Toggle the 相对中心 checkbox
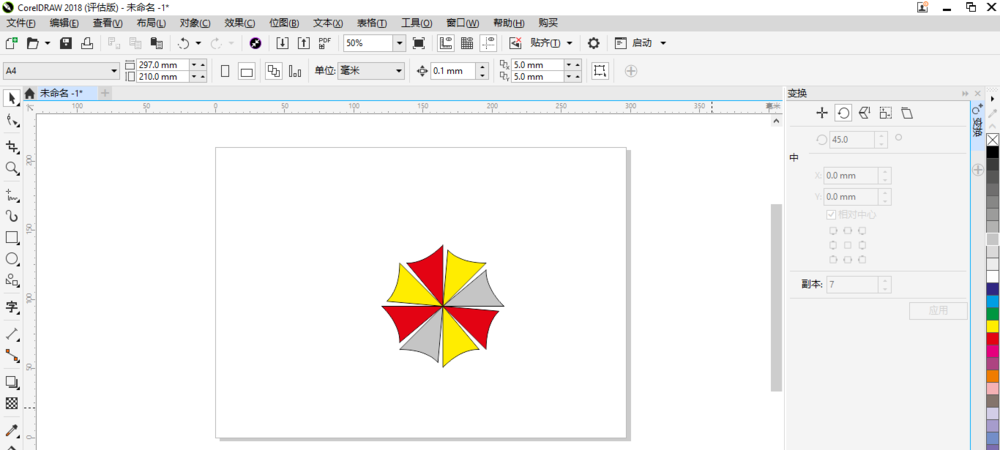This screenshot has height=450, width=1000. 830,215
